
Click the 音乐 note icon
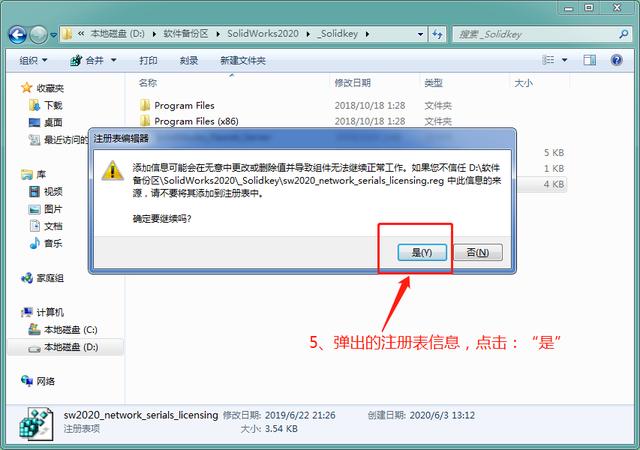[x=35, y=243]
